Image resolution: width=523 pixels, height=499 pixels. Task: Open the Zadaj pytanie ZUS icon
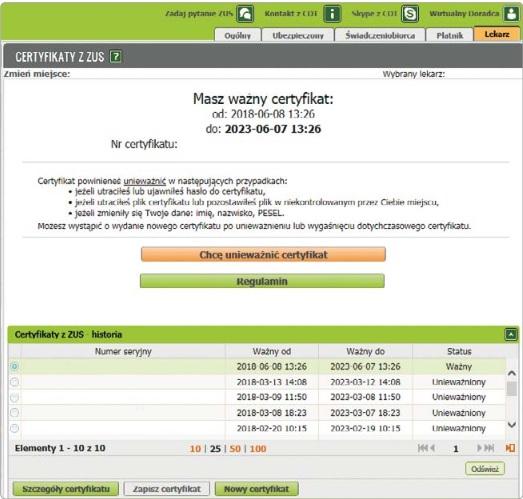coord(245,14)
